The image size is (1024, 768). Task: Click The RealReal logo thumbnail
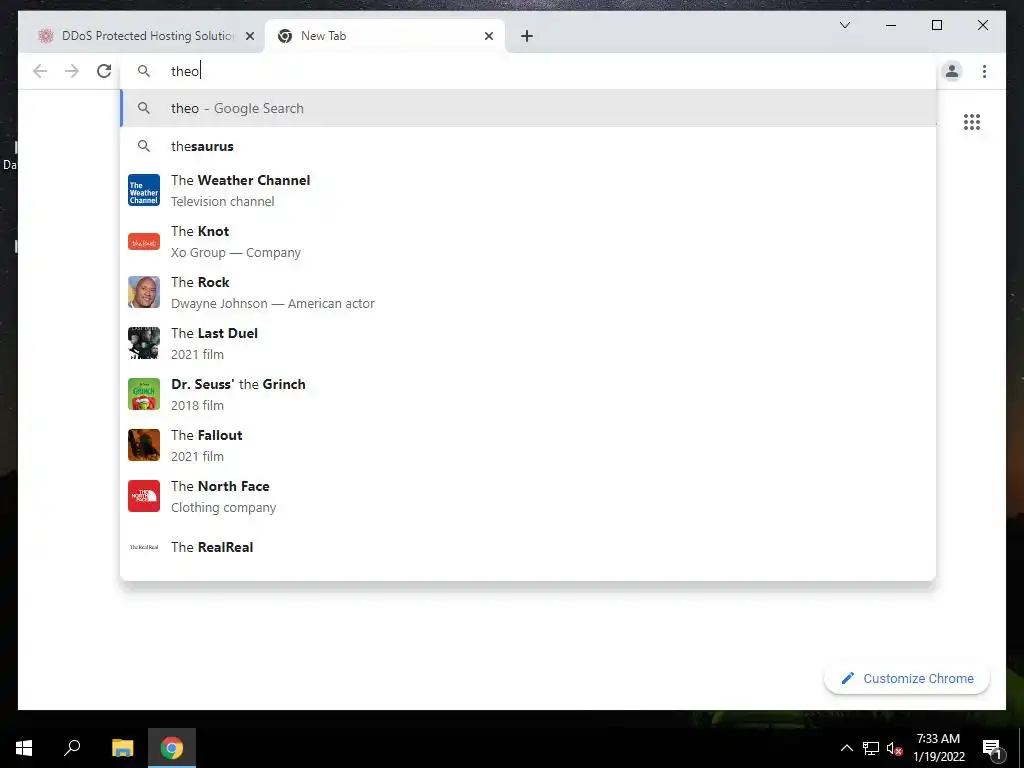144,547
